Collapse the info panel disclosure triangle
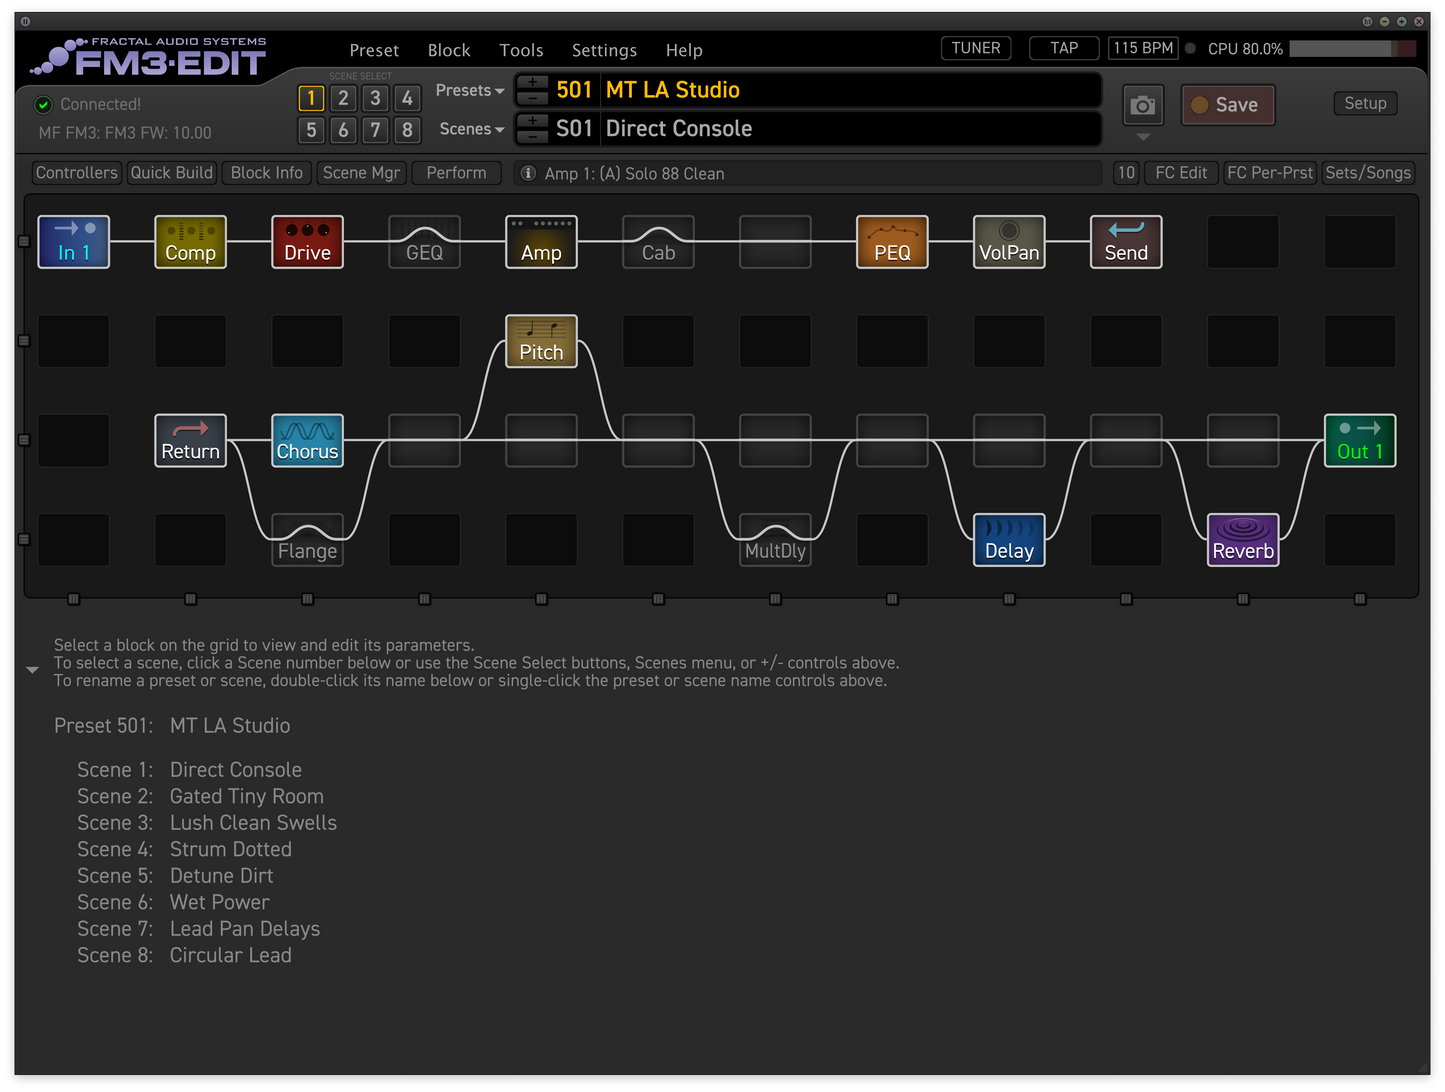This screenshot has width=1445, height=1092. click(32, 670)
